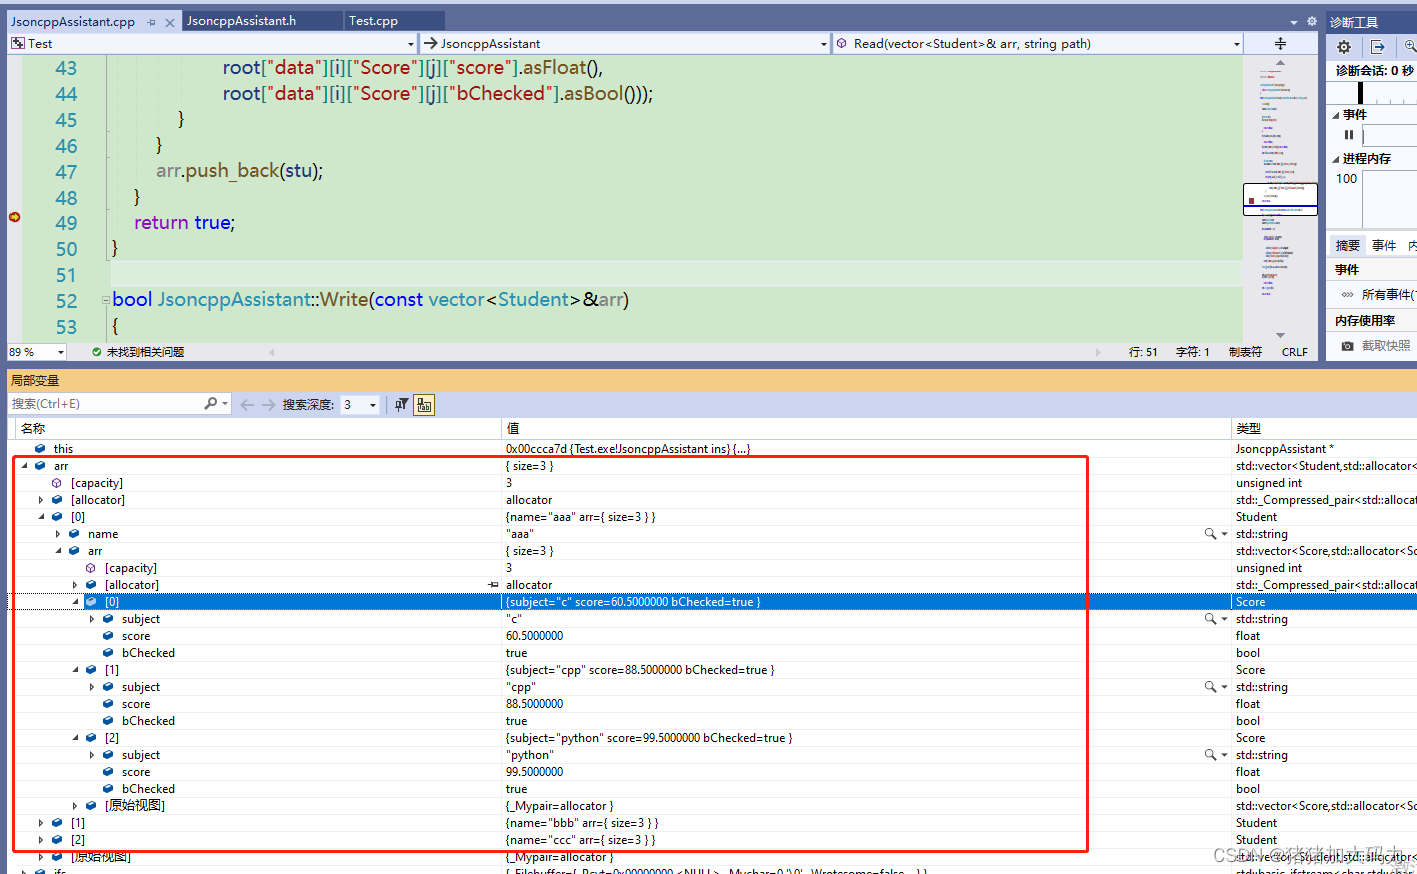Expand the Student [1] bbb node
Image resolution: width=1417 pixels, height=874 pixels.
(41, 823)
